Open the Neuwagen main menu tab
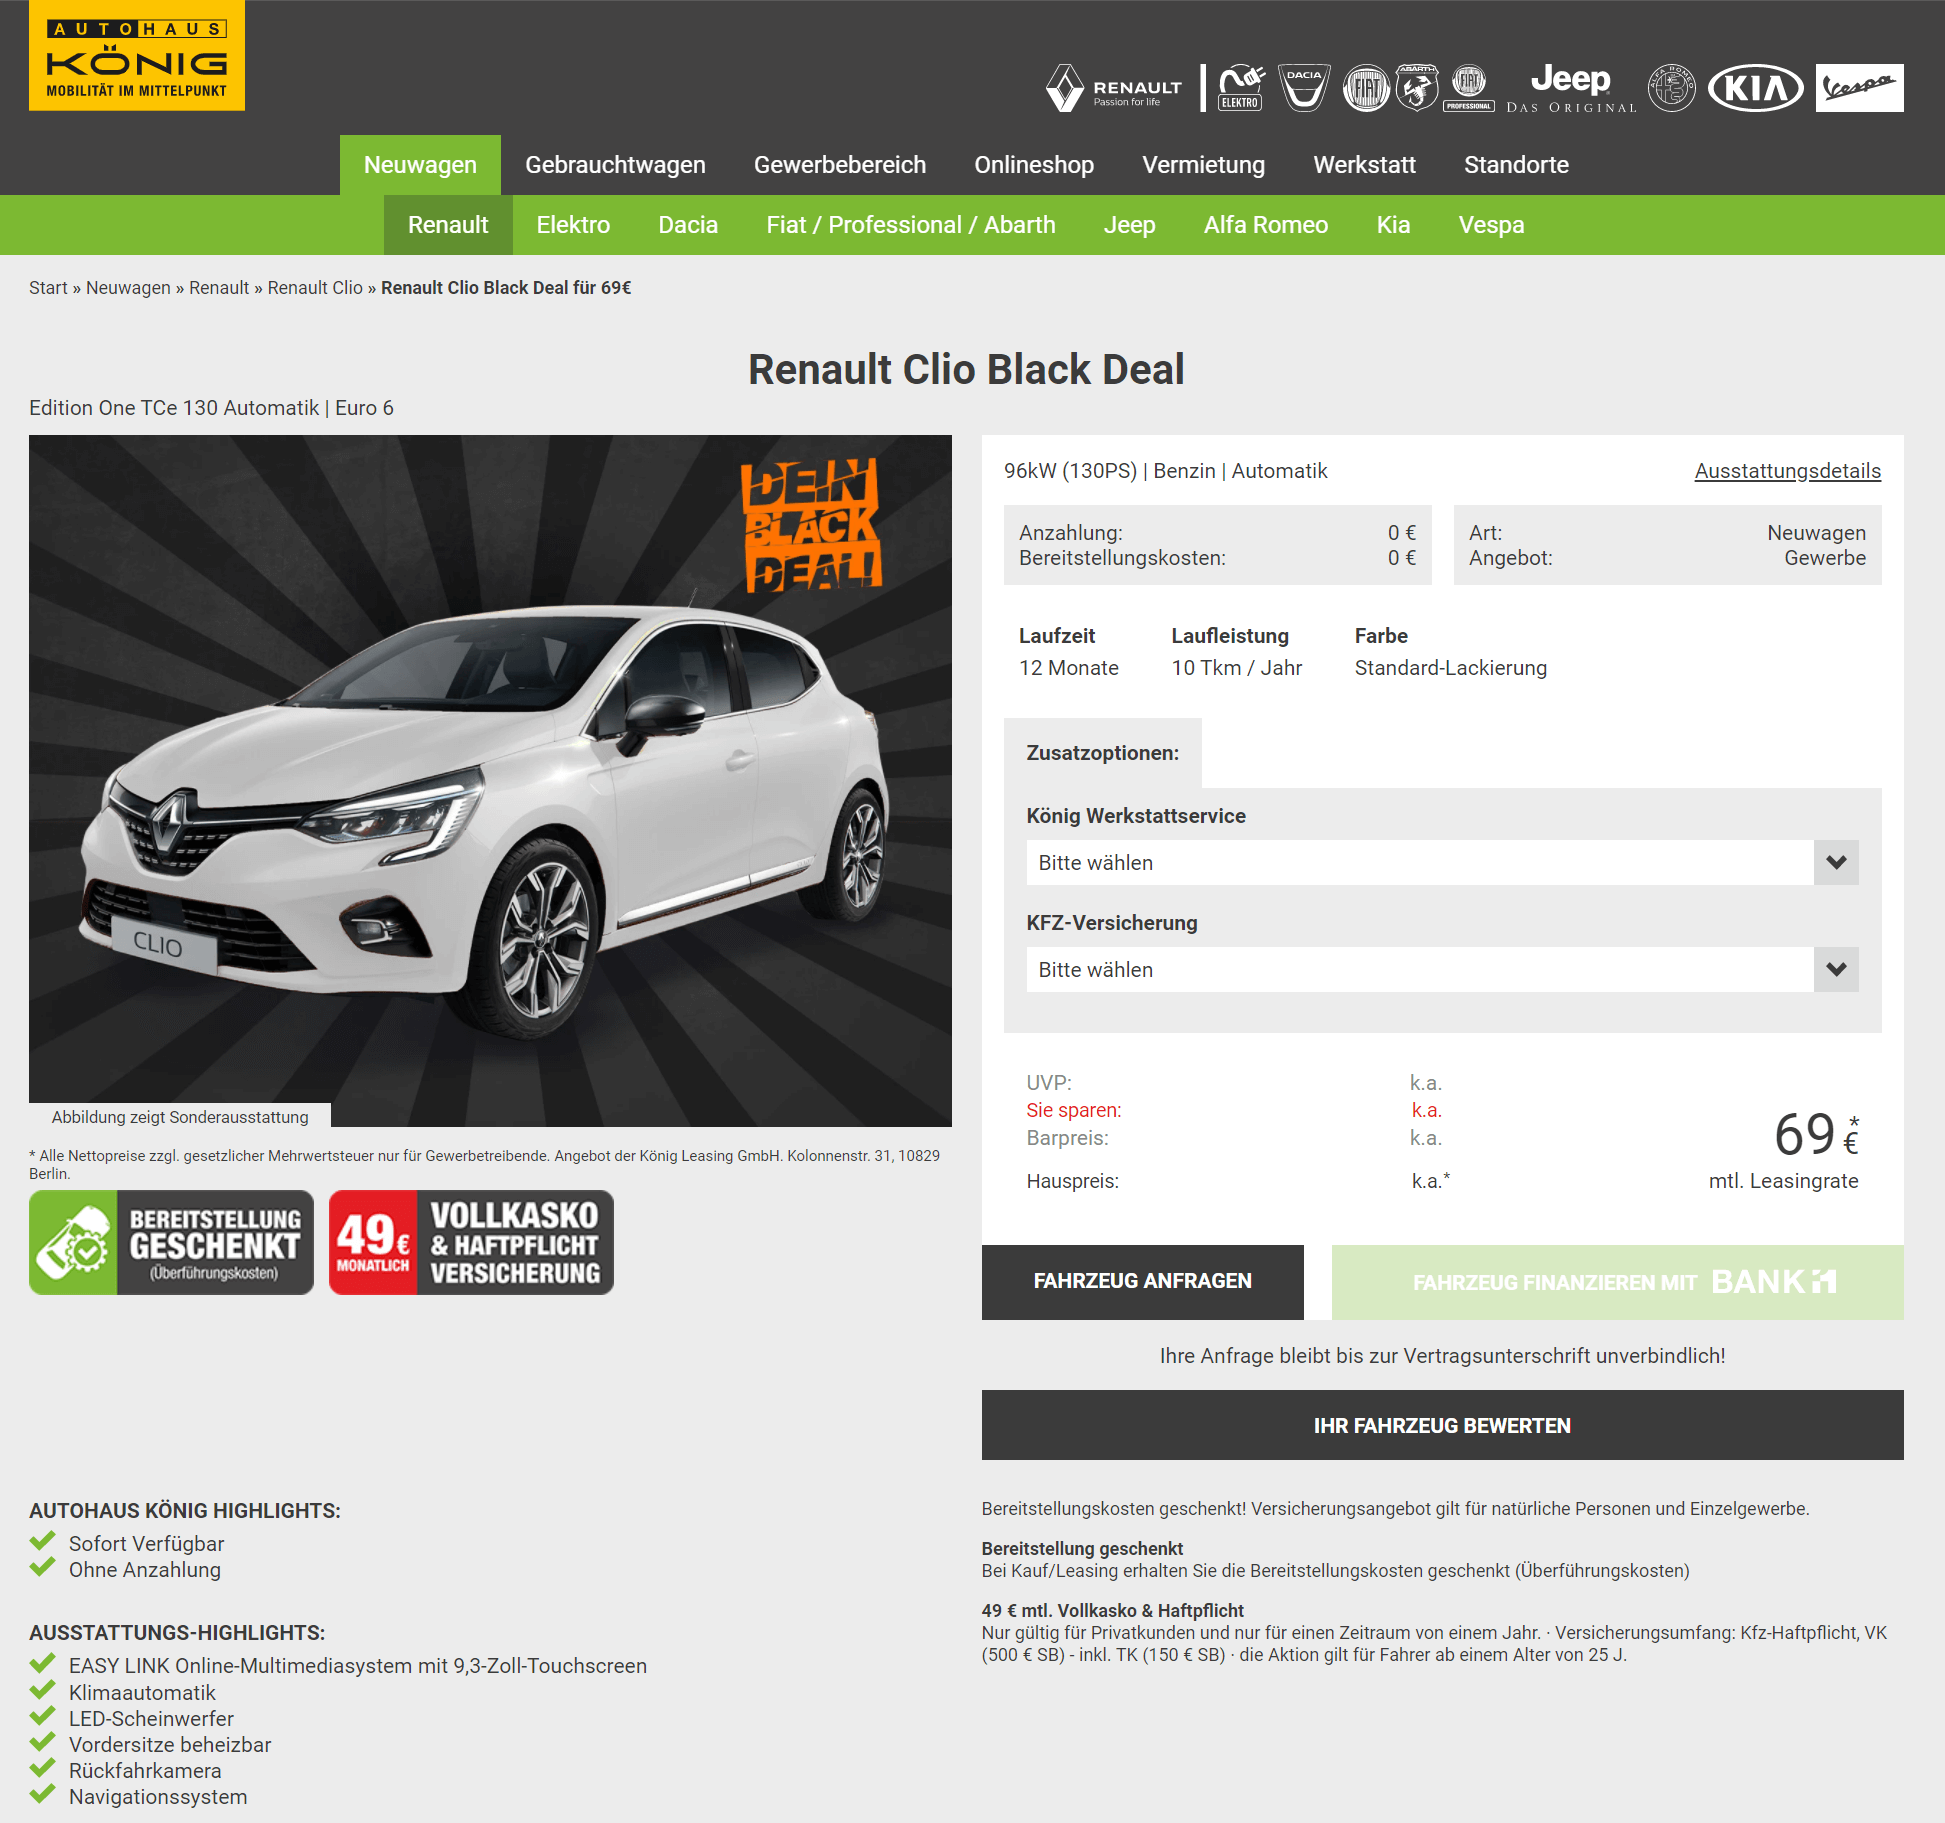The width and height of the screenshot is (1945, 1823). coord(420,165)
